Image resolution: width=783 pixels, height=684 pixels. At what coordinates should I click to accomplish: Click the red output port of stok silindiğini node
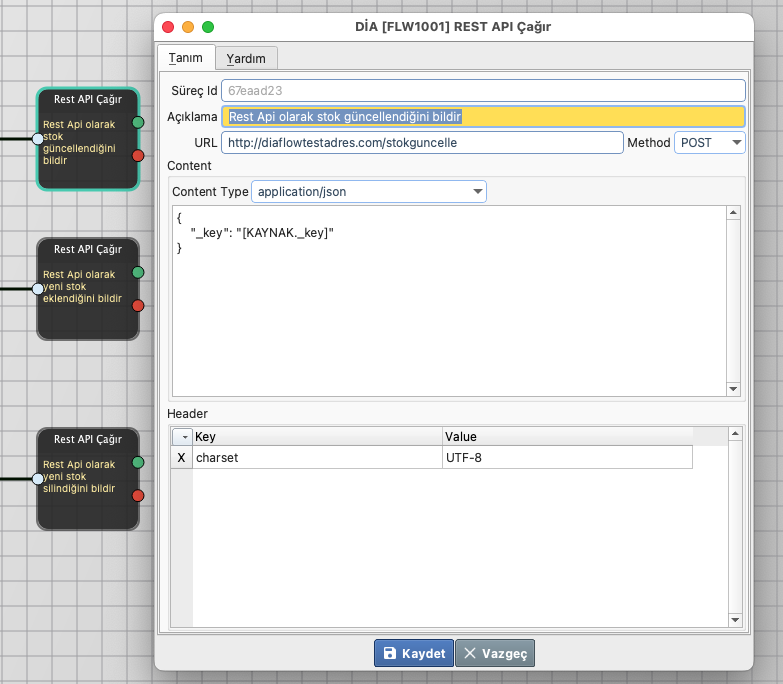[x=138, y=495]
